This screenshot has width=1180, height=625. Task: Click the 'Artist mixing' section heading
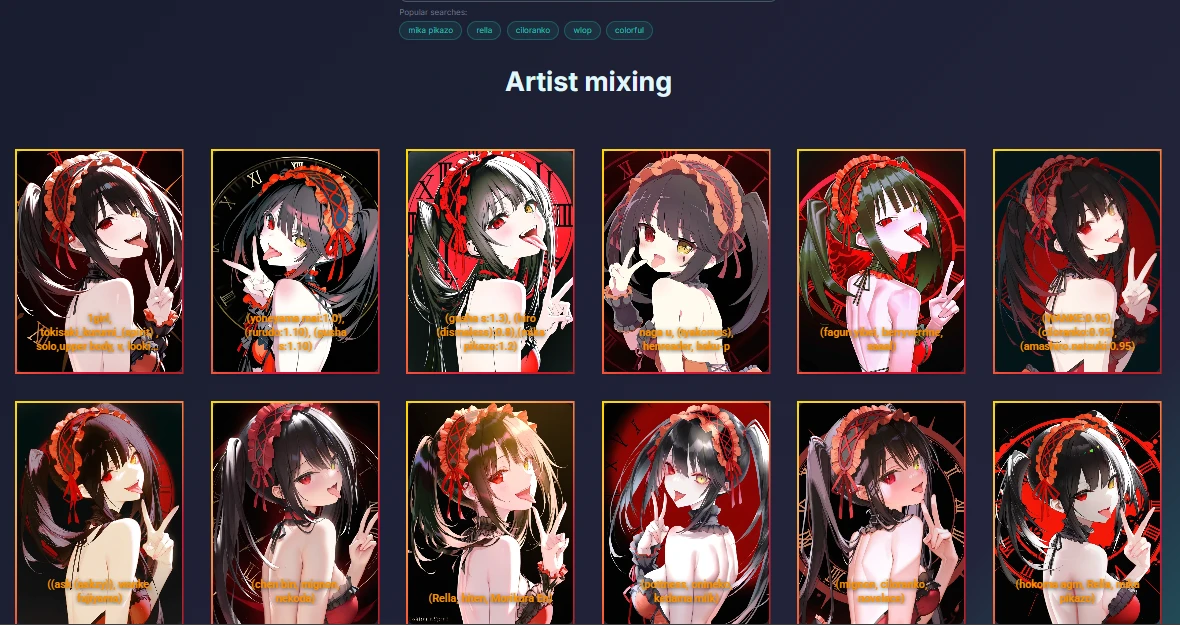pyautogui.click(x=588, y=81)
